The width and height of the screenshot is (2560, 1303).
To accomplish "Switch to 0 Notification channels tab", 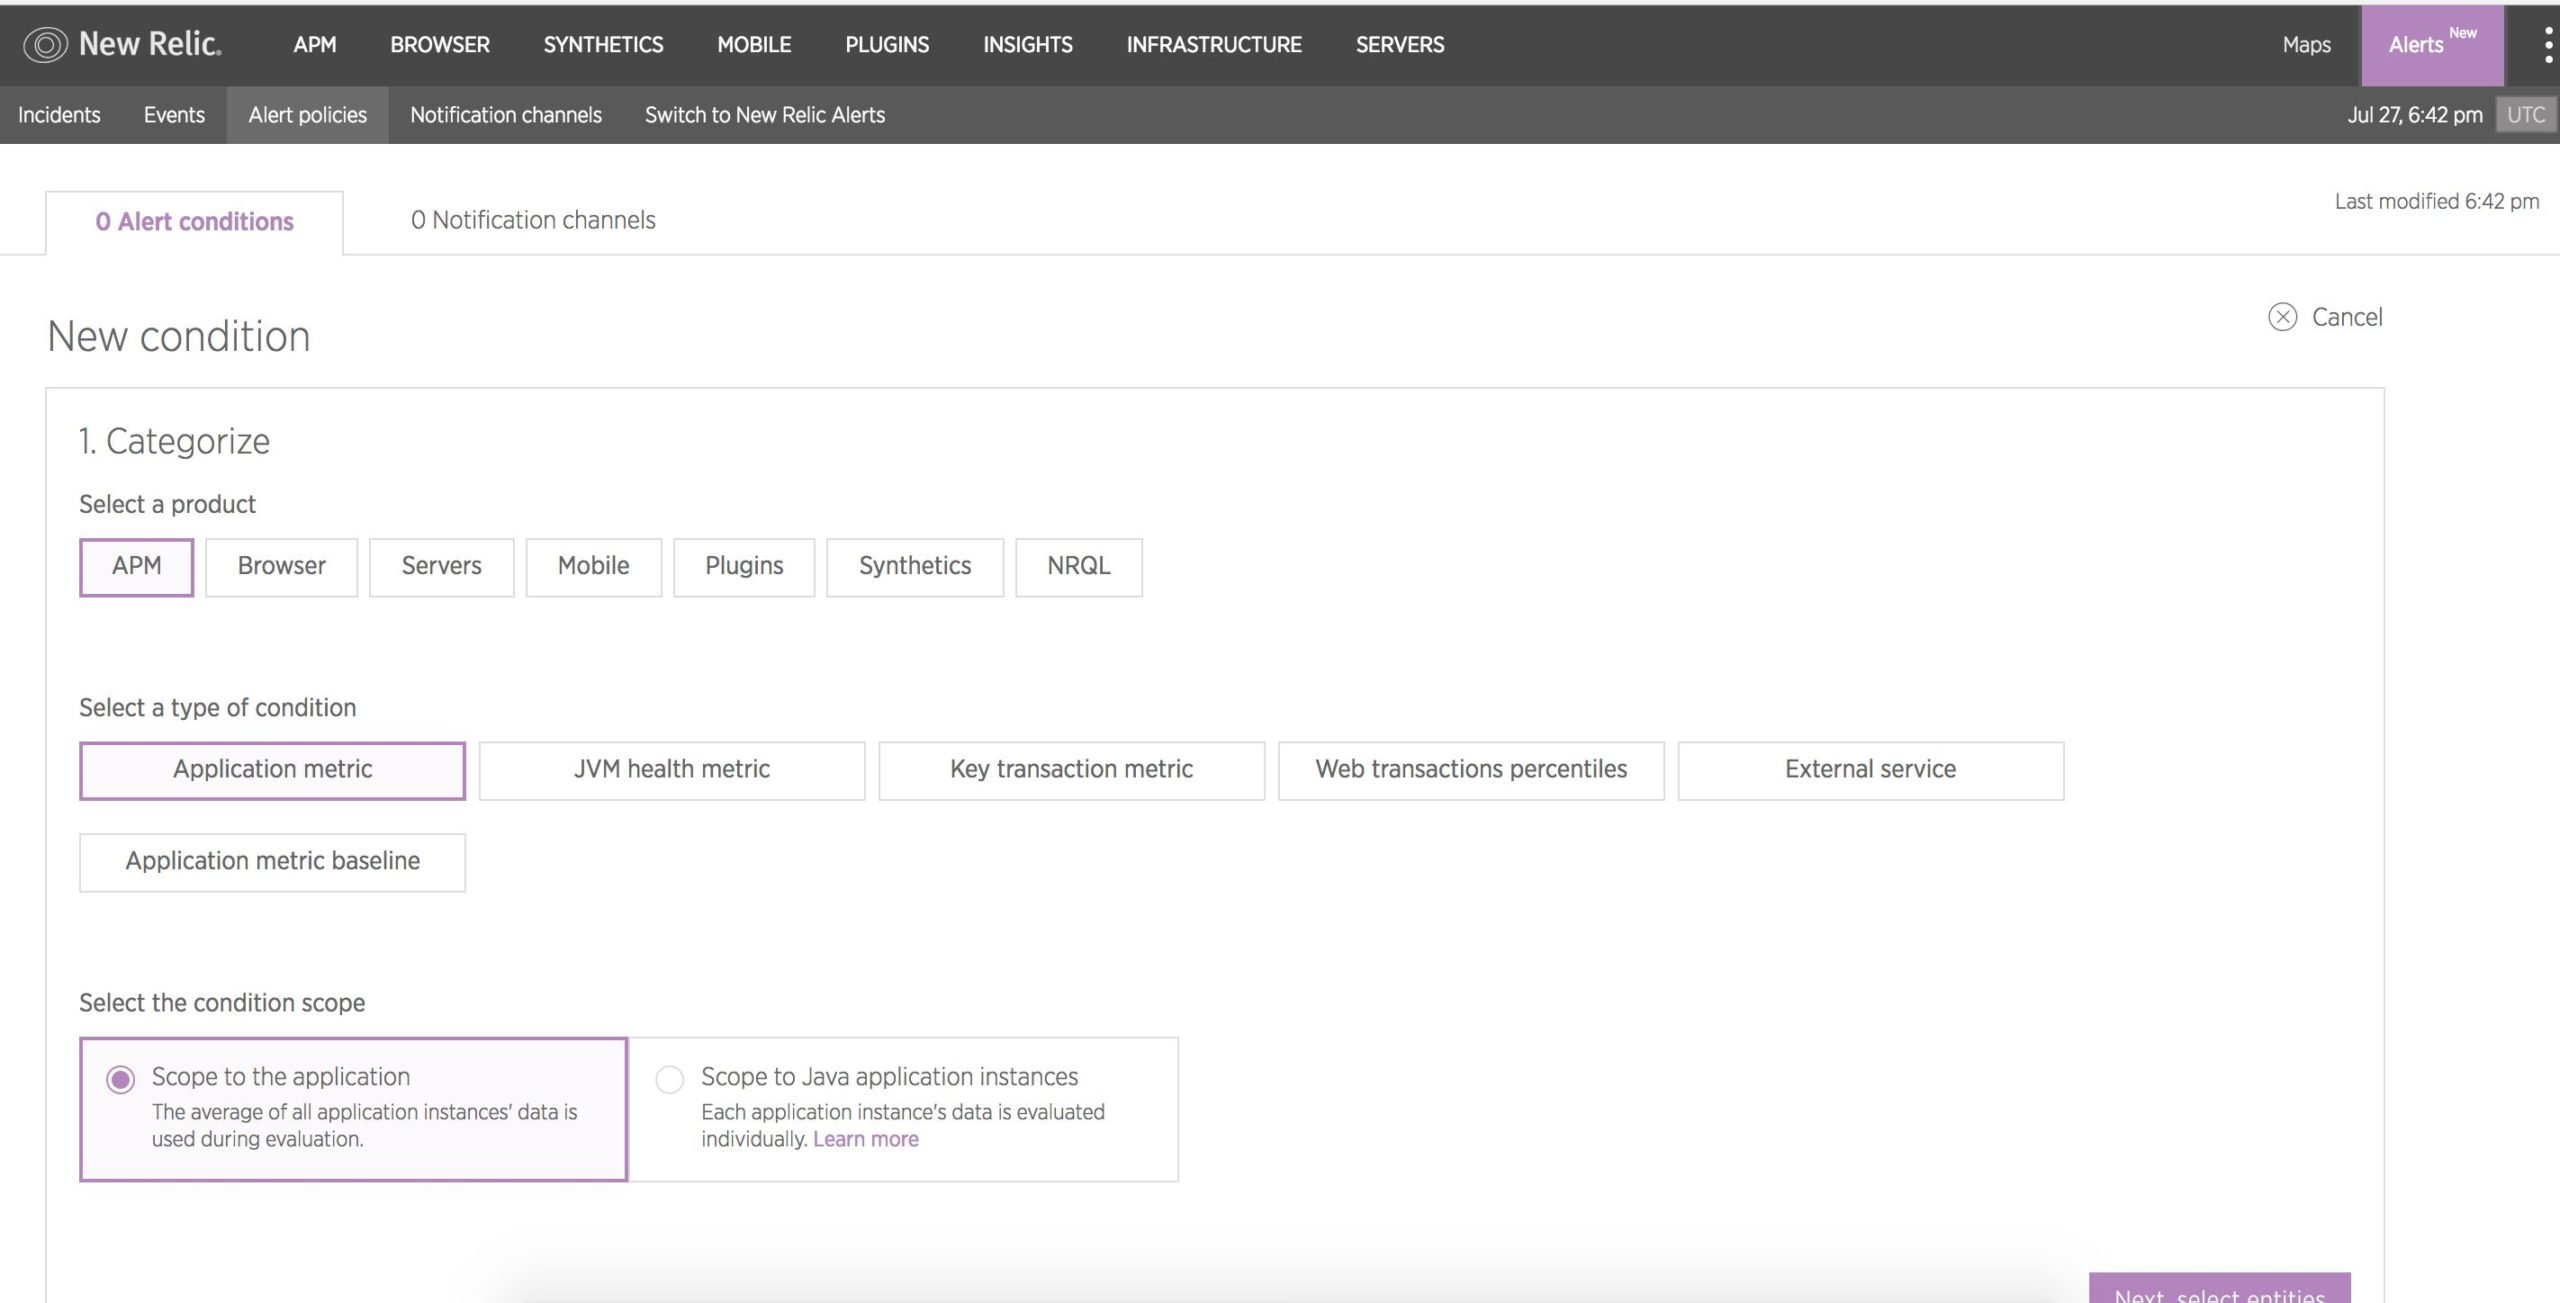I will pyautogui.click(x=533, y=220).
